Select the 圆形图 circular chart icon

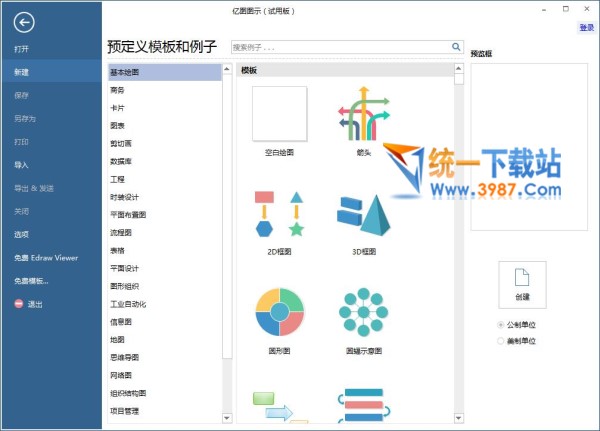(x=279, y=312)
